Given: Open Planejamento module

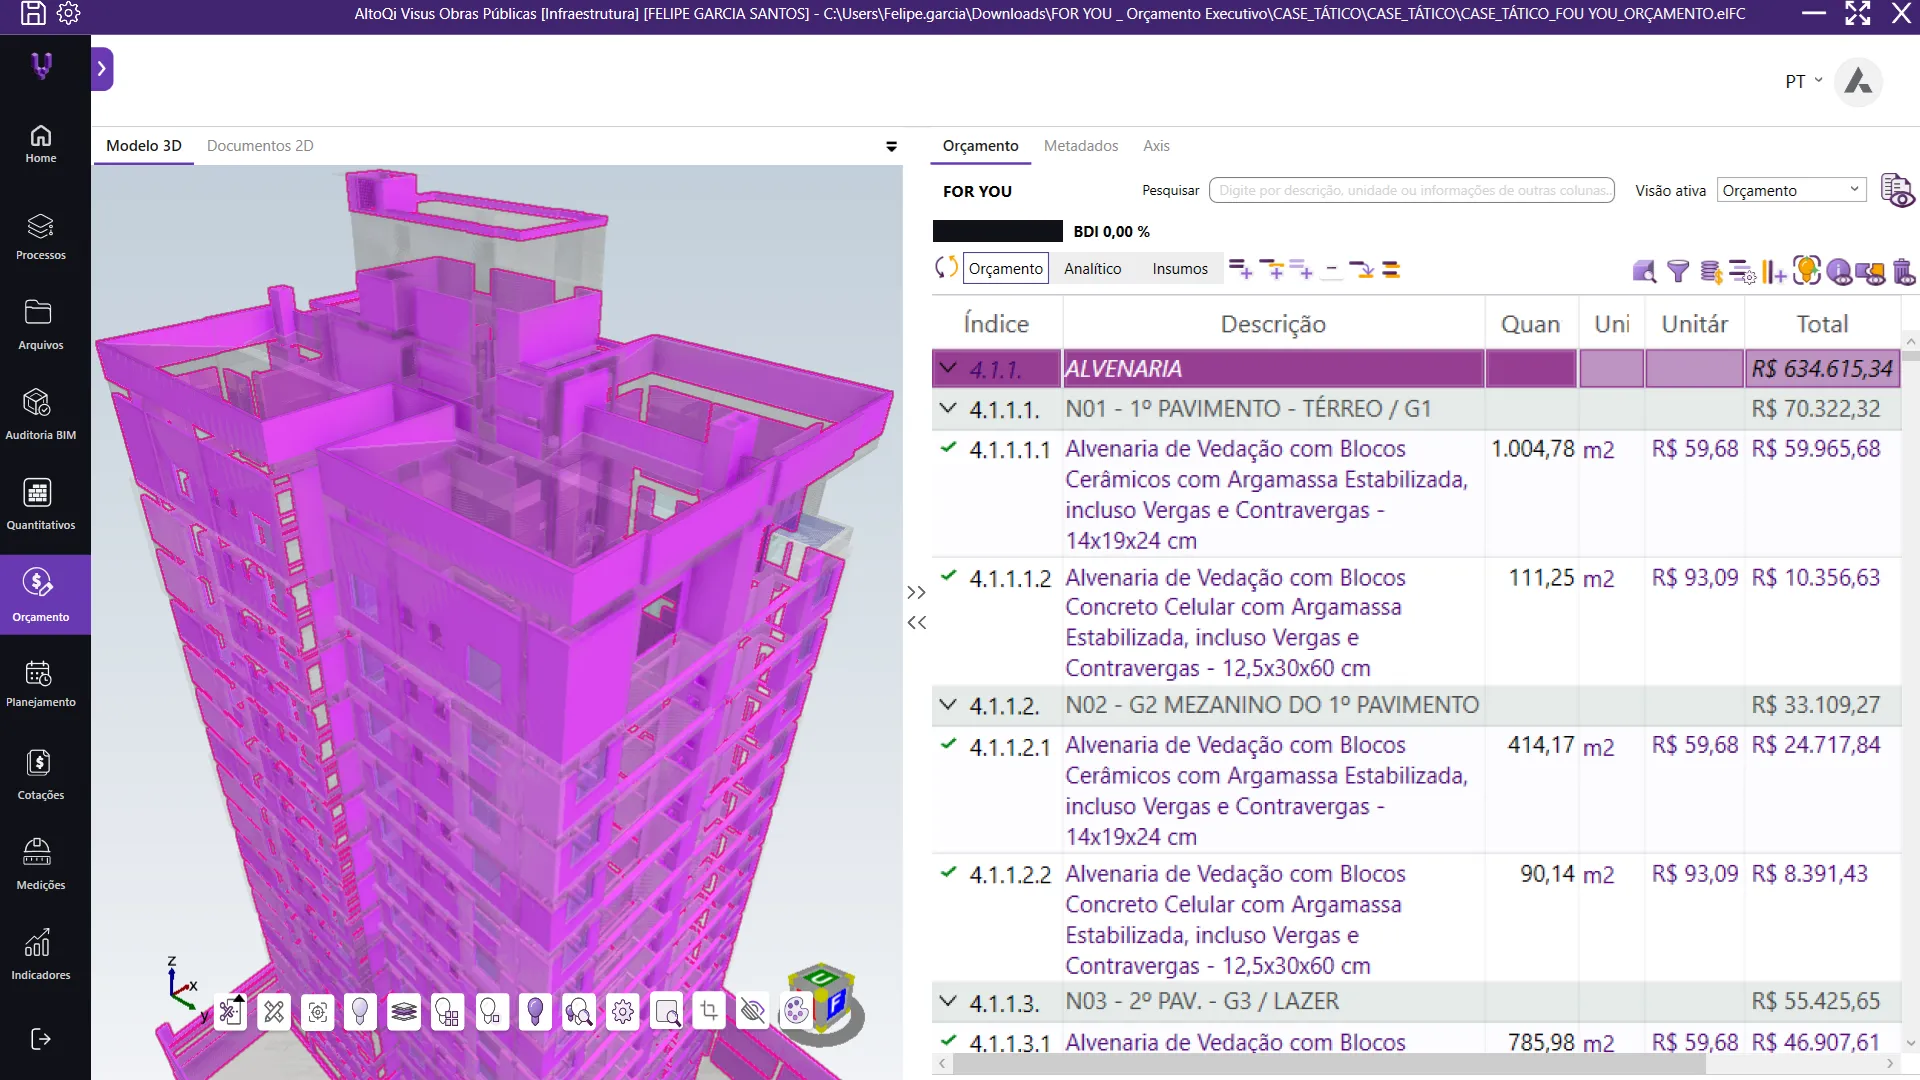Looking at the screenshot, I should (41, 685).
